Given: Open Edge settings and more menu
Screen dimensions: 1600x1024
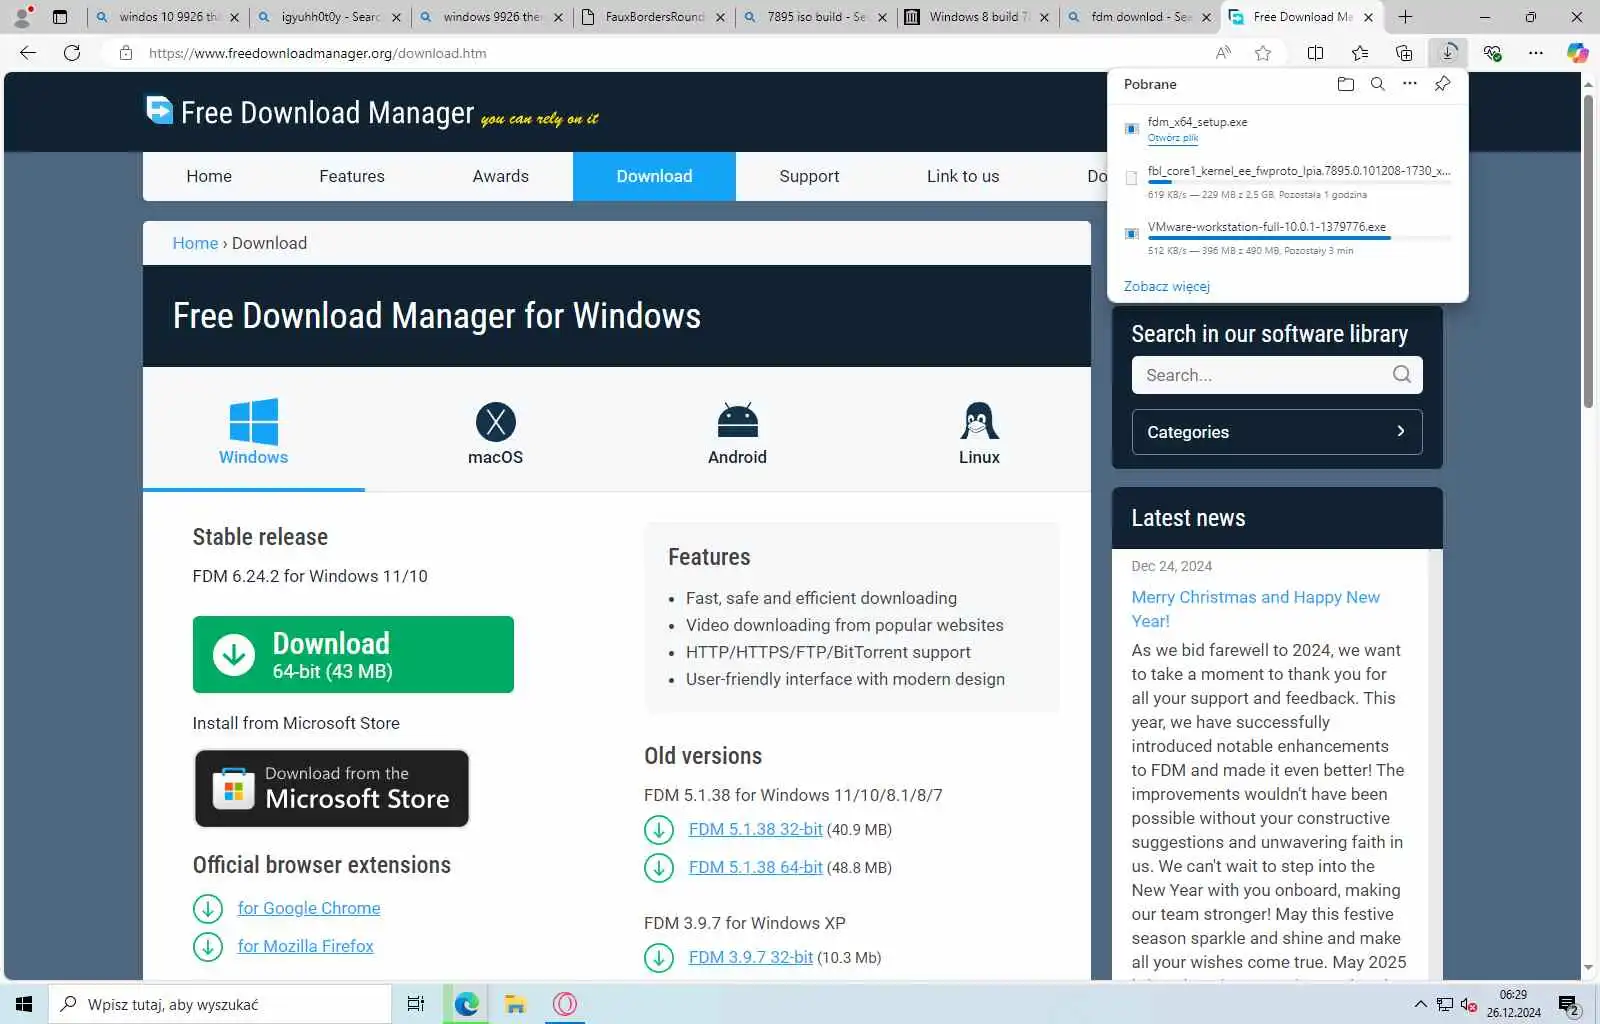Looking at the screenshot, I should point(1536,53).
